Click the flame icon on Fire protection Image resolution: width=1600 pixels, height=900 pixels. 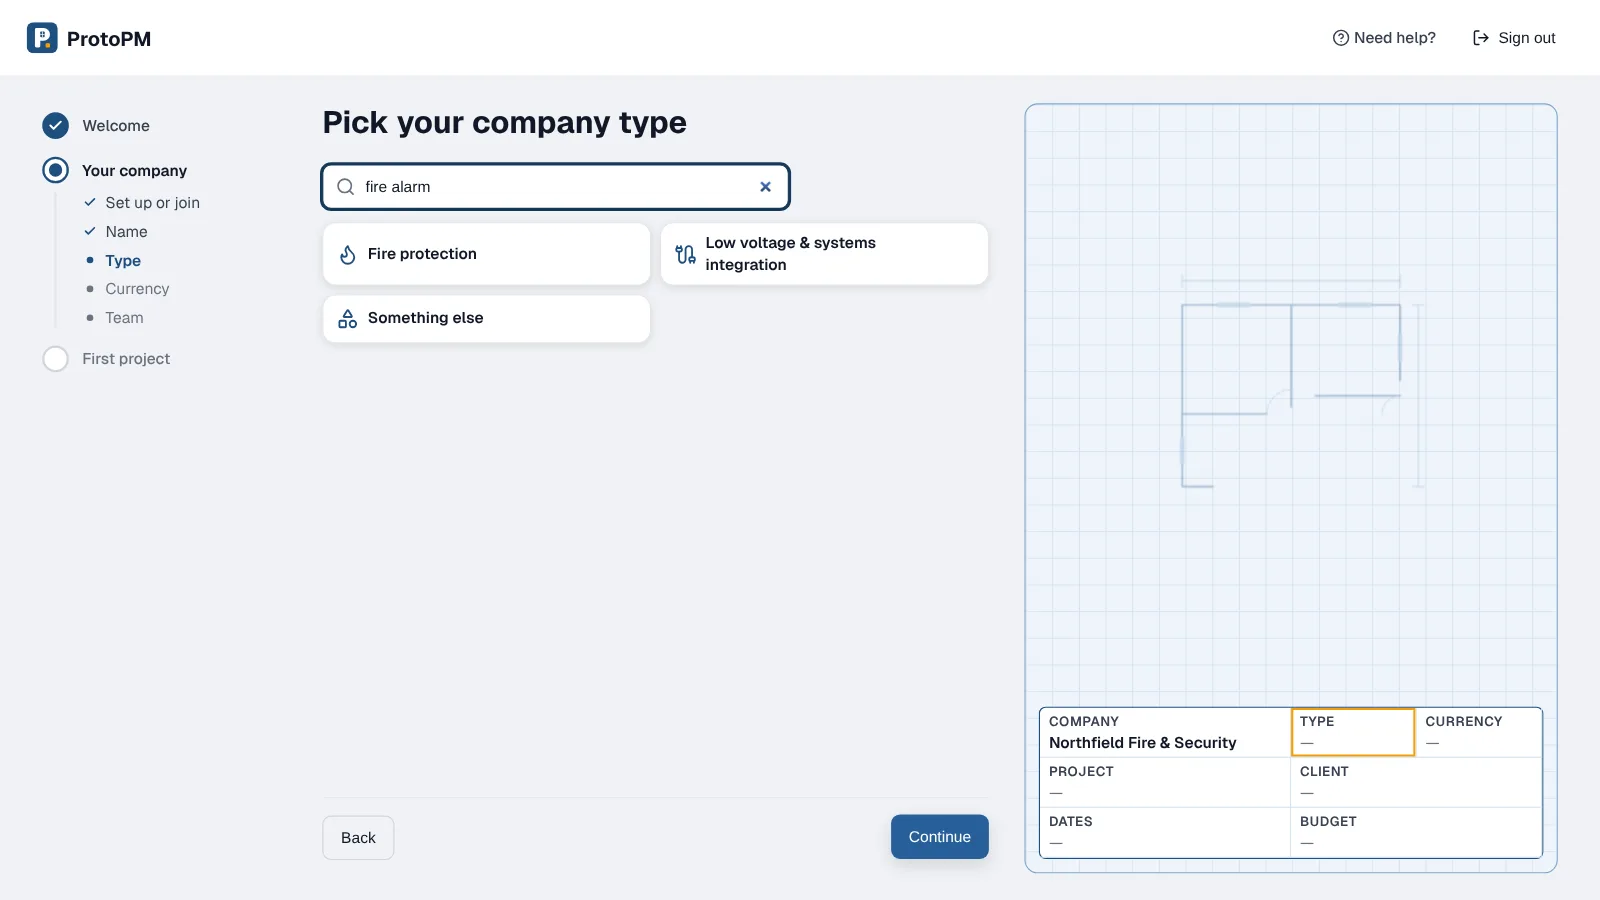click(x=348, y=255)
